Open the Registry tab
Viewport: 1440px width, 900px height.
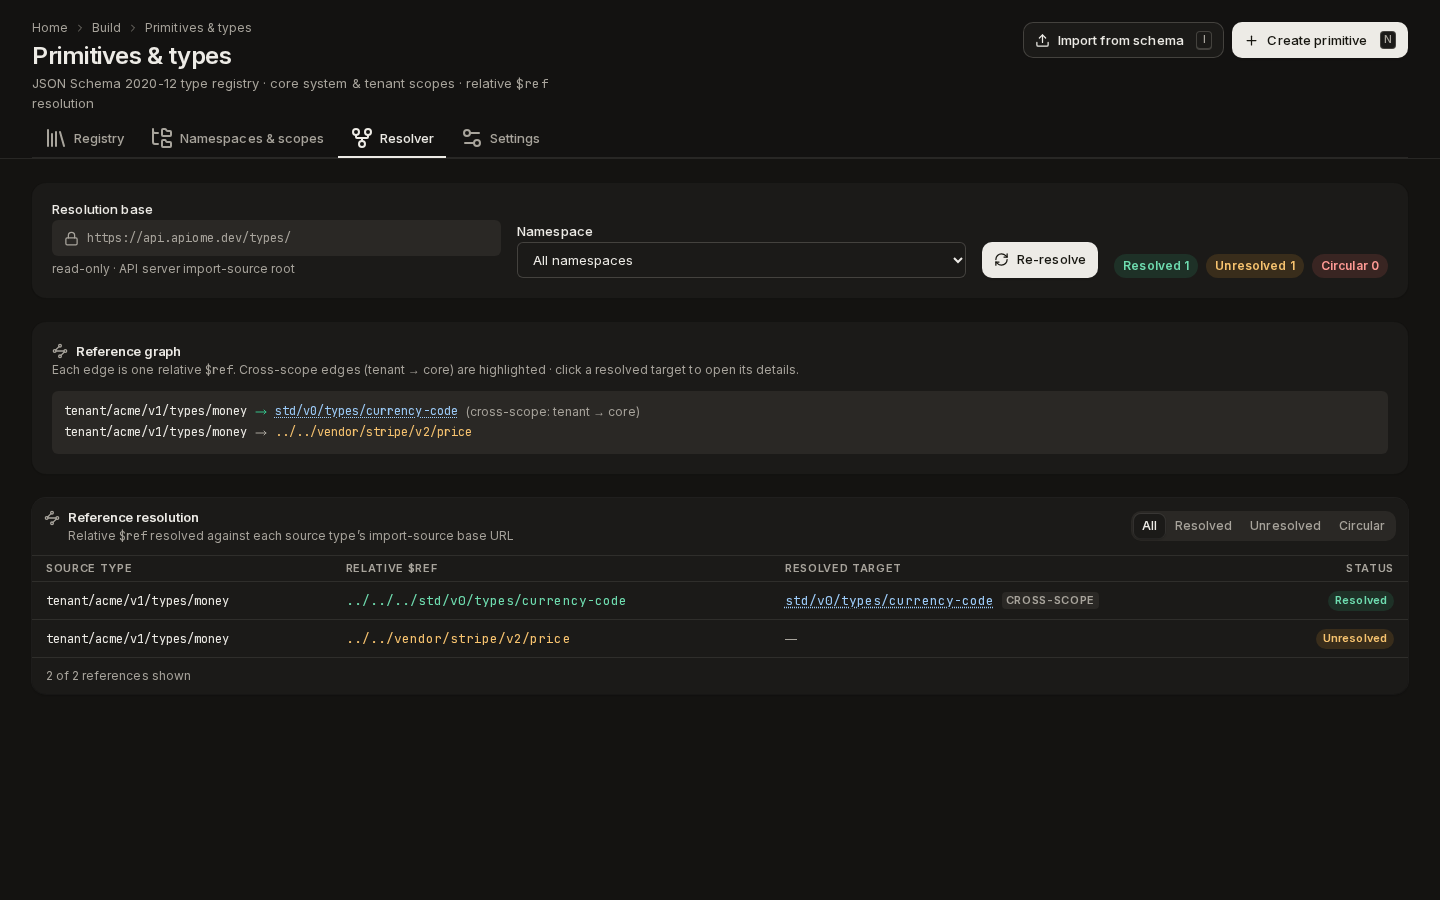pos(85,138)
